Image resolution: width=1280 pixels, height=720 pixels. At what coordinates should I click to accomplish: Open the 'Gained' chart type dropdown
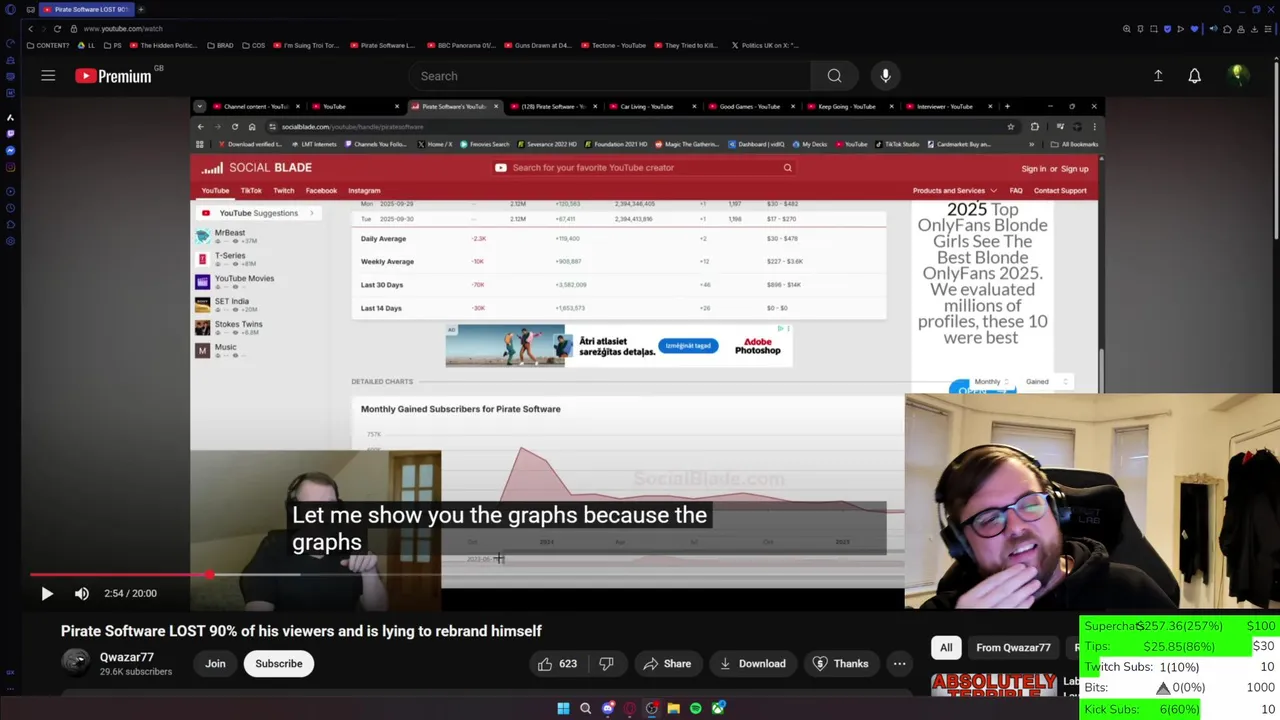1045,382
